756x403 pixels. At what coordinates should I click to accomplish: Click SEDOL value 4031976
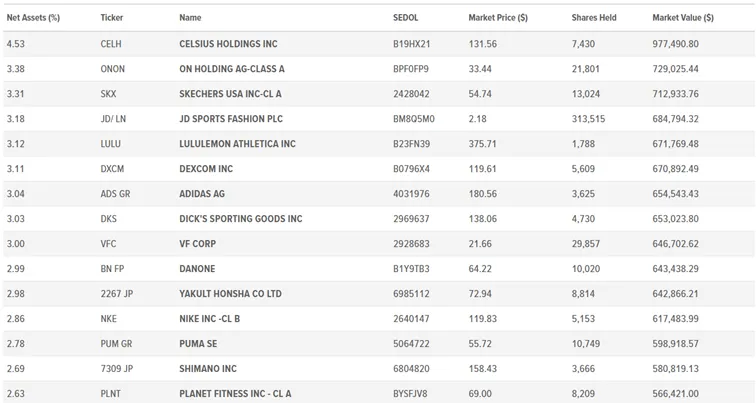(x=411, y=194)
